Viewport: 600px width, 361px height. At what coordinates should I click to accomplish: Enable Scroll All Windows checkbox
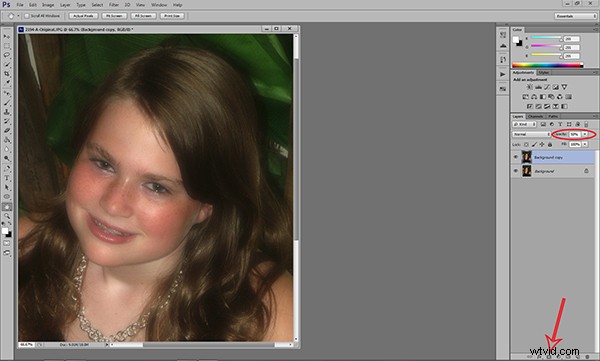click(x=27, y=16)
